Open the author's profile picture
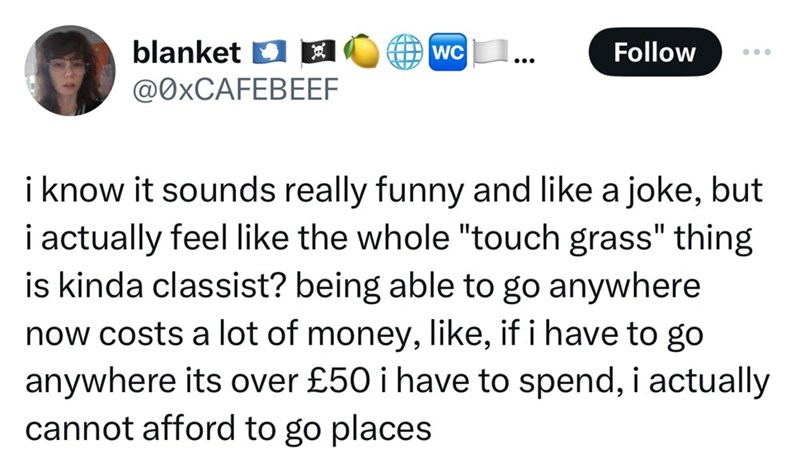The width and height of the screenshot is (800, 468). [70, 70]
